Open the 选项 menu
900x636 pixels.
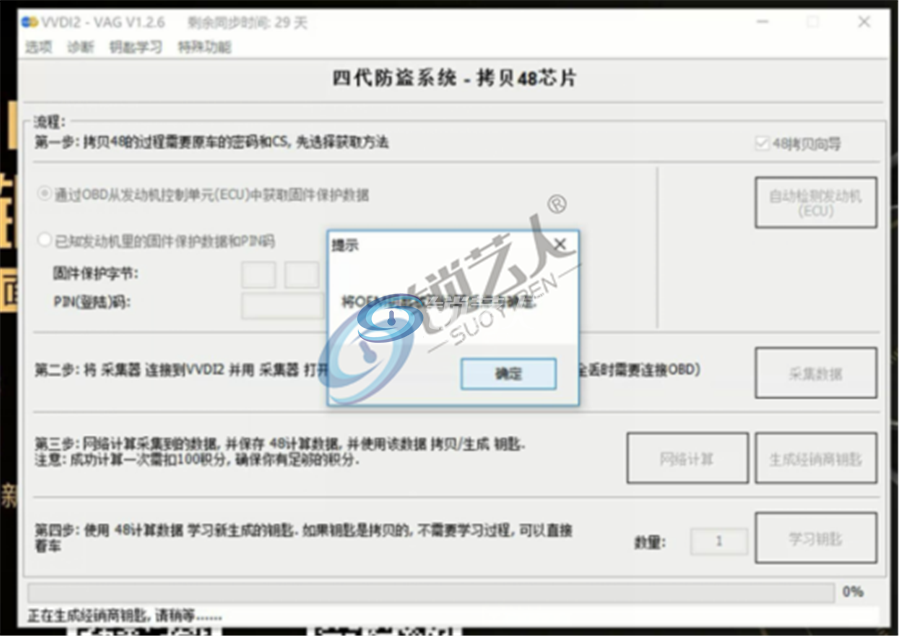pyautogui.click(x=38, y=47)
